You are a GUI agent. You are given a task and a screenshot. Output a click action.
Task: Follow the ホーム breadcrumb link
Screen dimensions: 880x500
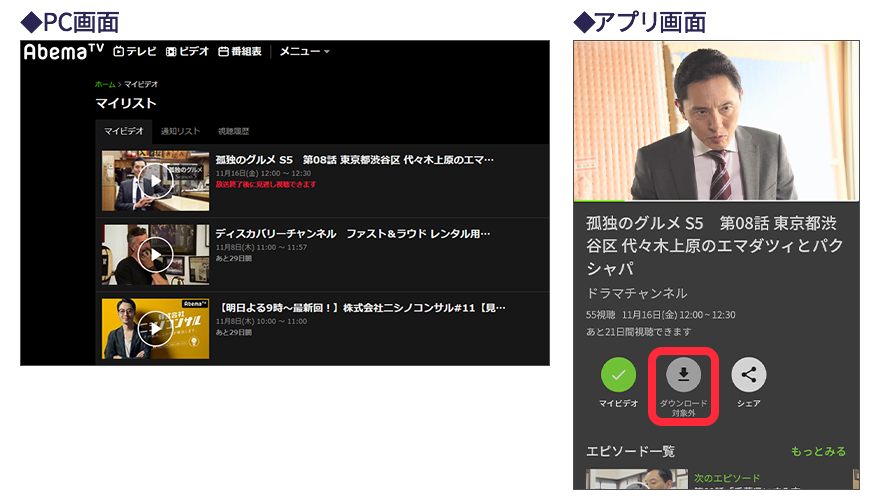105,84
